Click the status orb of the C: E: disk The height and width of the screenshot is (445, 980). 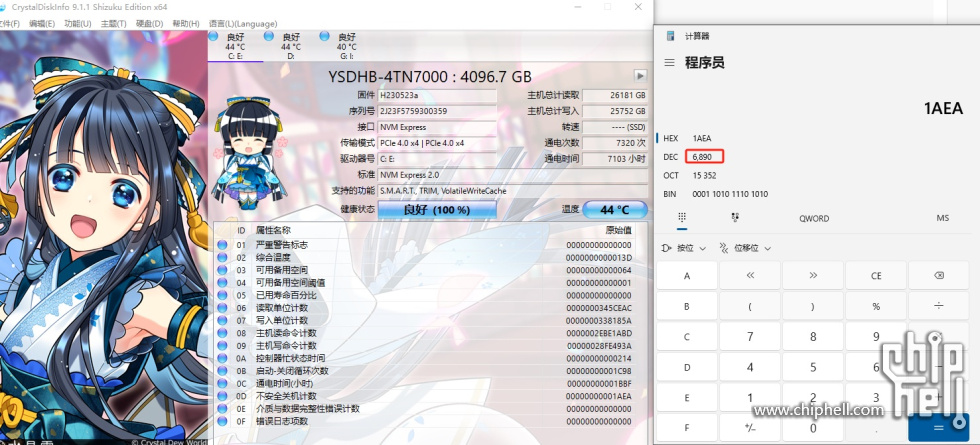[213, 36]
